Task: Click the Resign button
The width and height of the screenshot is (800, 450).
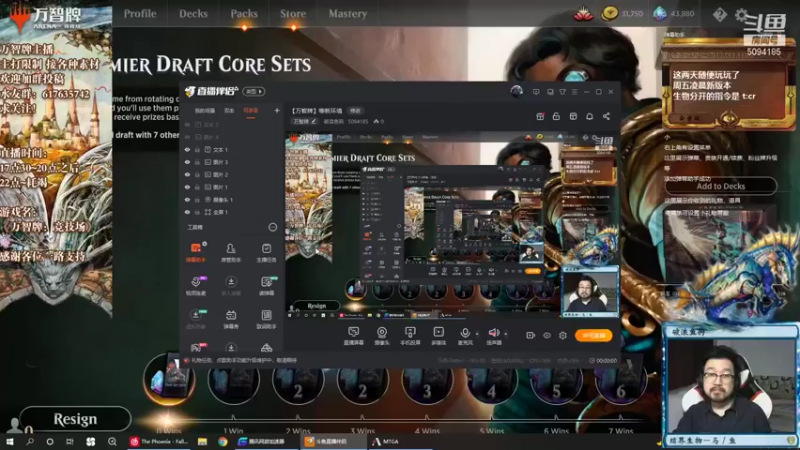Action: tap(75, 419)
